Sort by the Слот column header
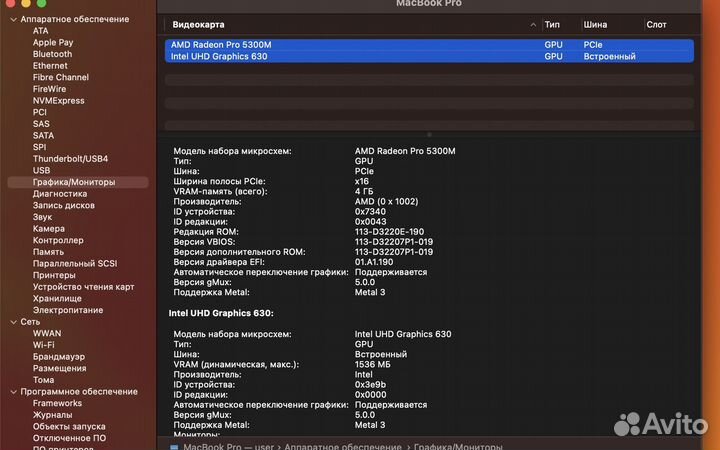This screenshot has height=450, width=720. (656, 25)
